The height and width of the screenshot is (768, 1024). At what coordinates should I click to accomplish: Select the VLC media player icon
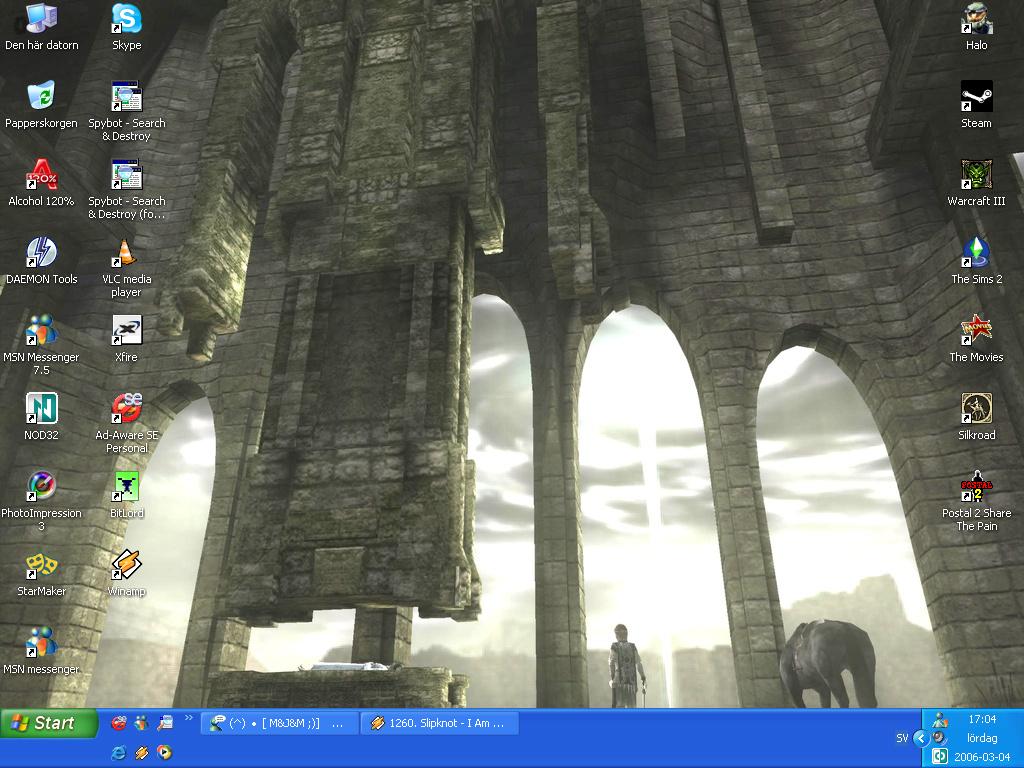[x=126, y=268]
